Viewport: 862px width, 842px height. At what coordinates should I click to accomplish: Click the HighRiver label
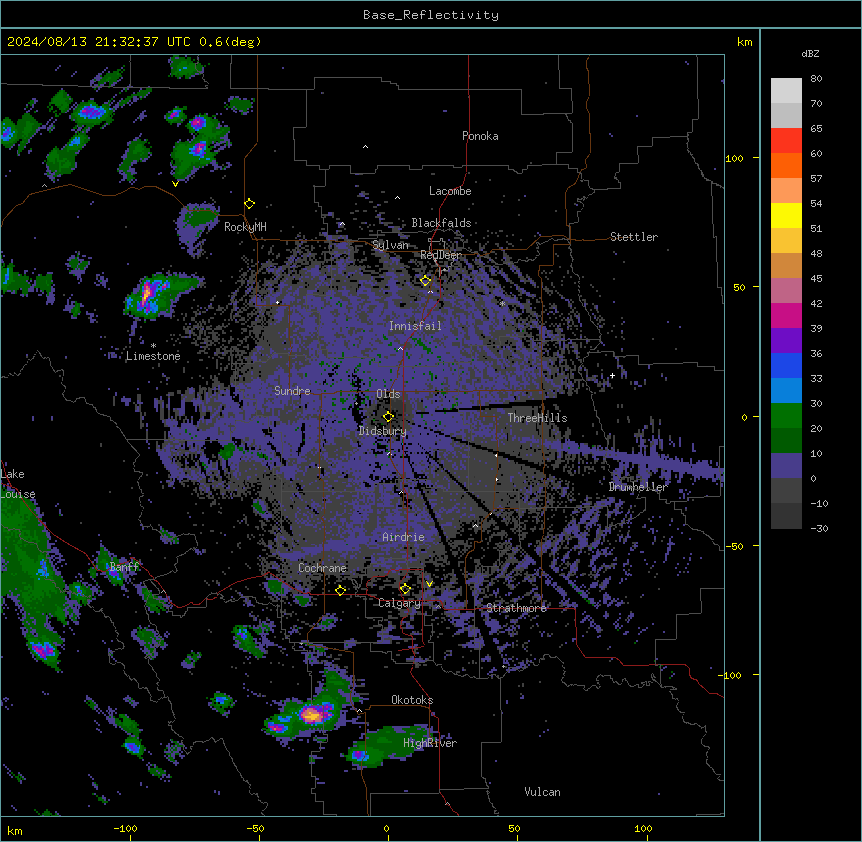pyautogui.click(x=430, y=743)
